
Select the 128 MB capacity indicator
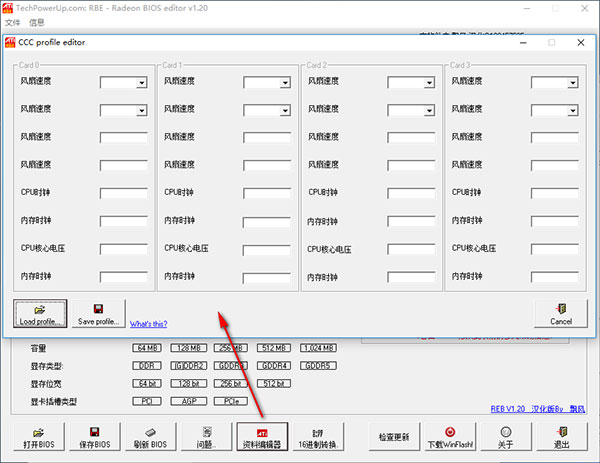(189, 348)
